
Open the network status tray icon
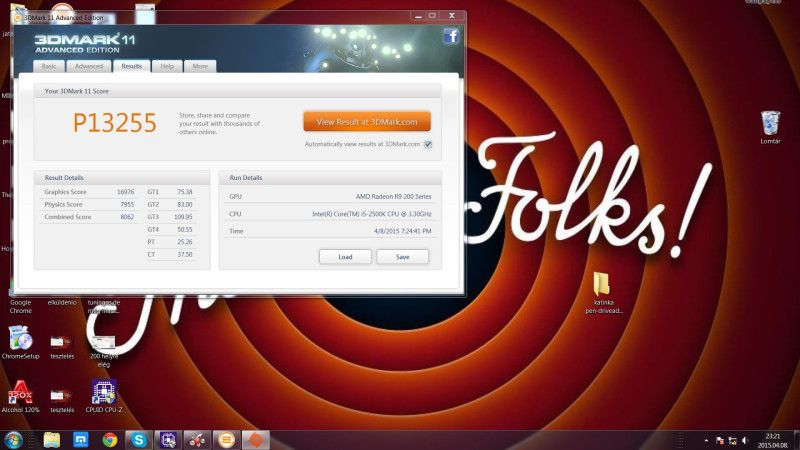point(733,440)
